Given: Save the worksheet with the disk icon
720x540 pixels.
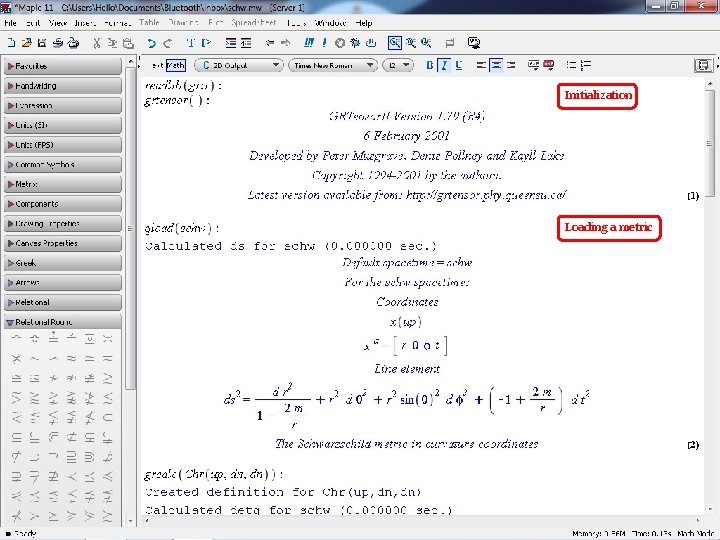Looking at the screenshot, I should pos(42,43).
